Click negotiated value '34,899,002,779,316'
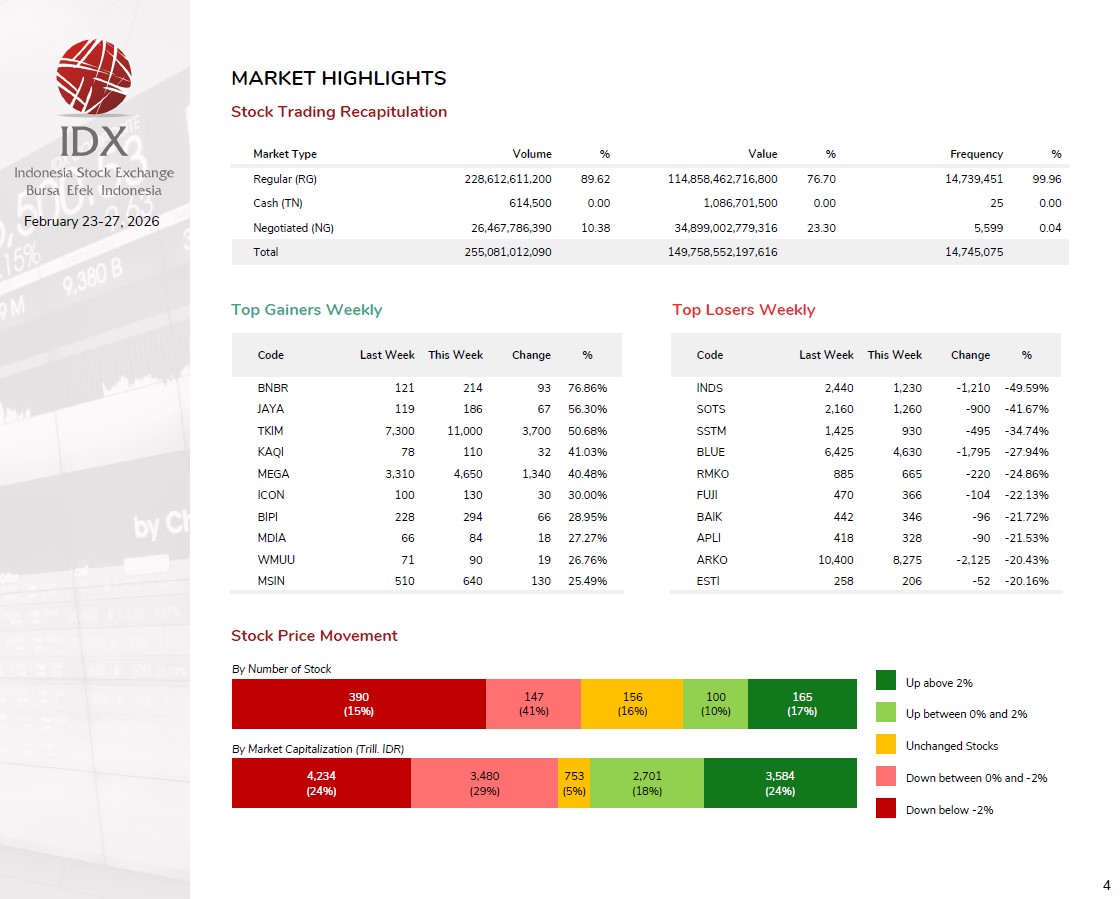The image size is (1120, 899). click(726, 228)
